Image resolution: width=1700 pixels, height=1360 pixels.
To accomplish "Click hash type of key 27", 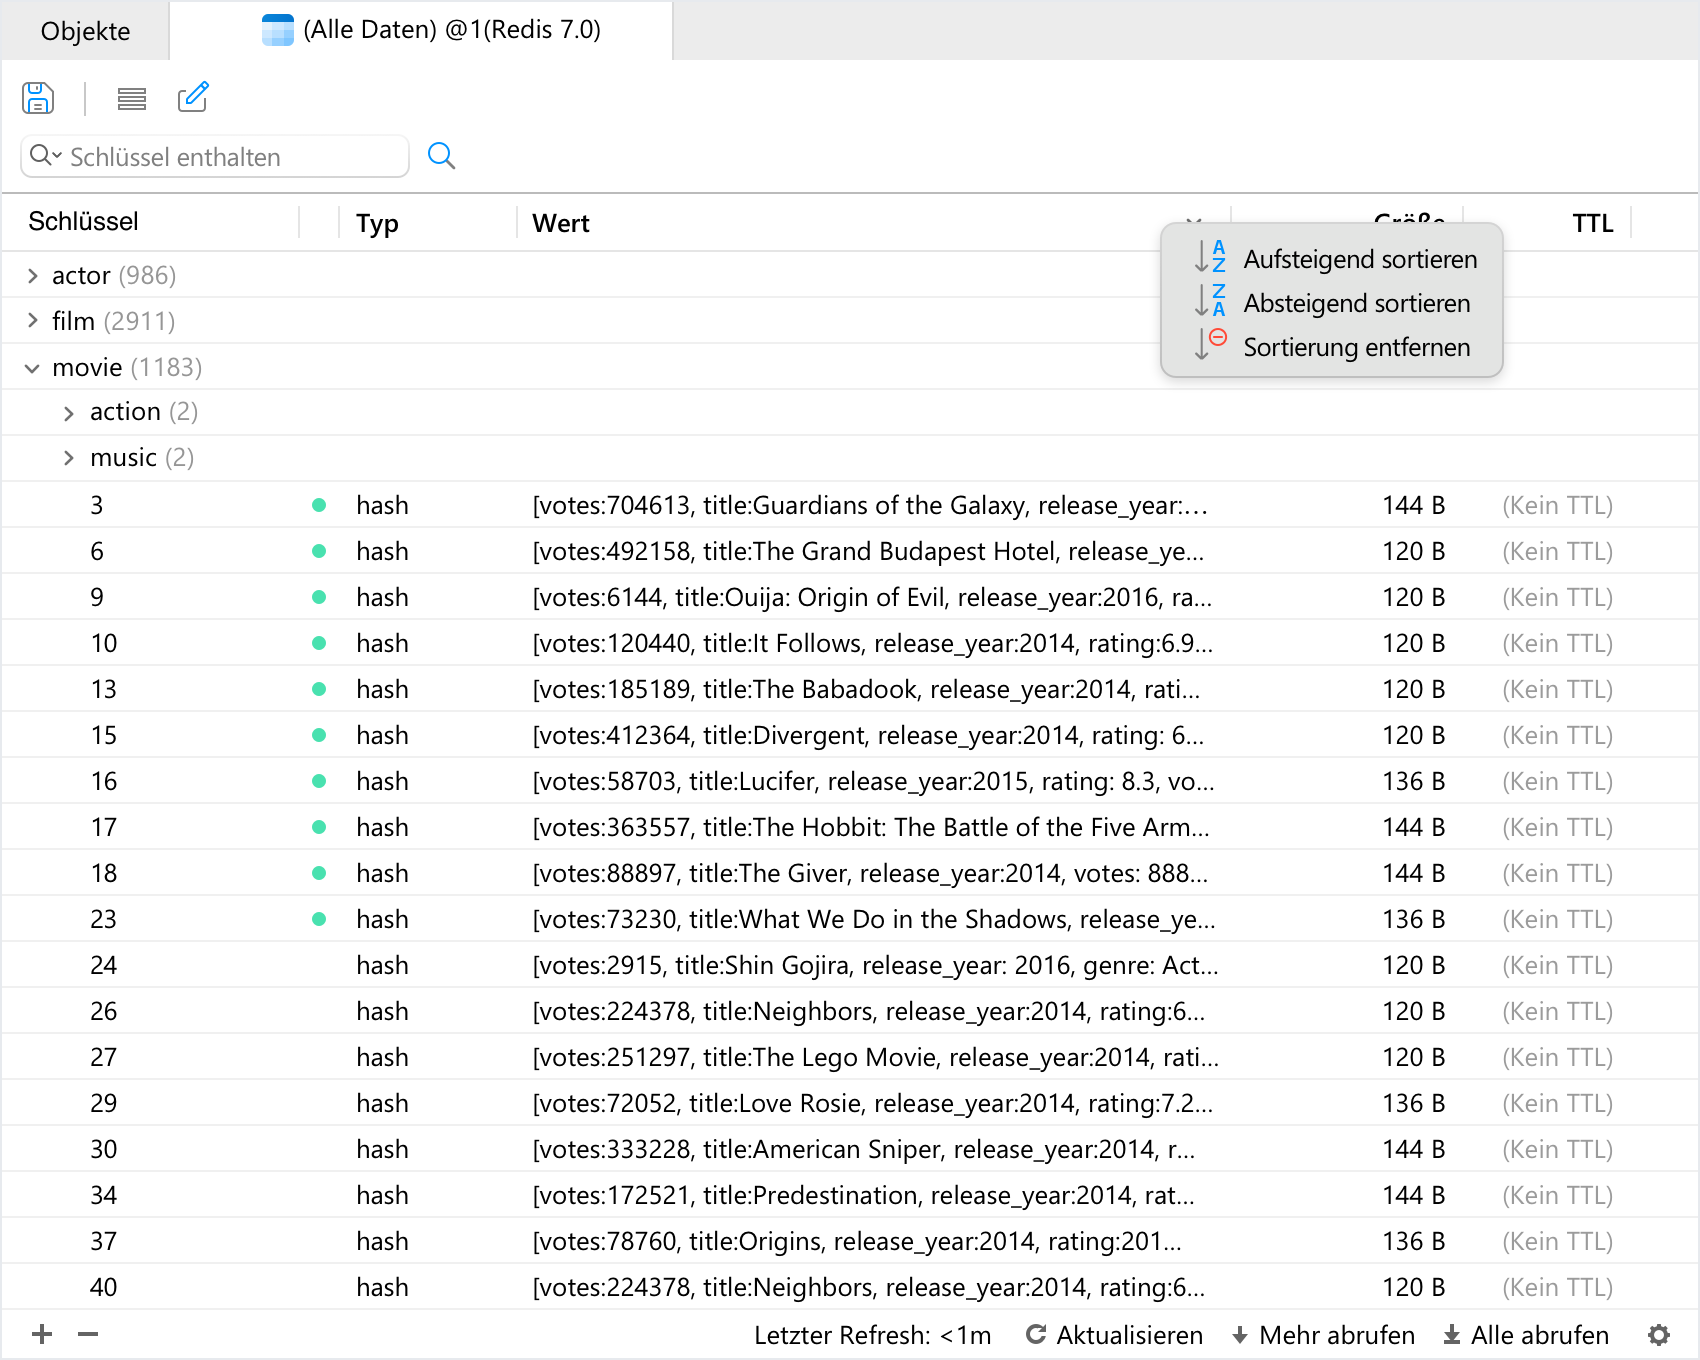I will (x=382, y=1057).
